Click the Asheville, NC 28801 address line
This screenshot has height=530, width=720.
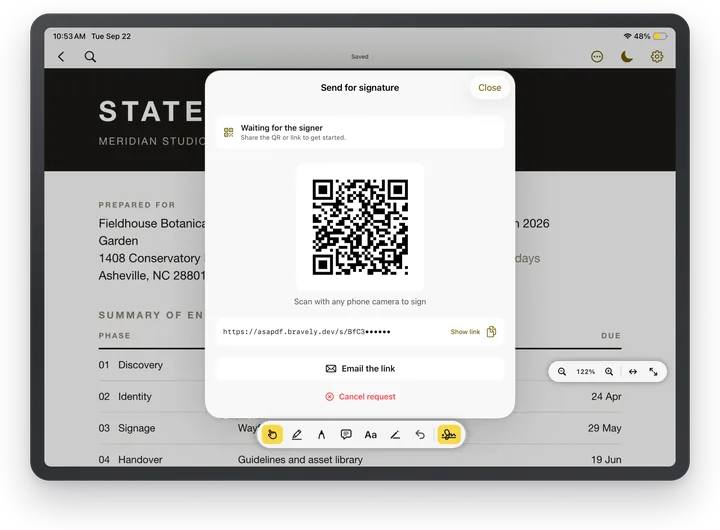coord(152,276)
